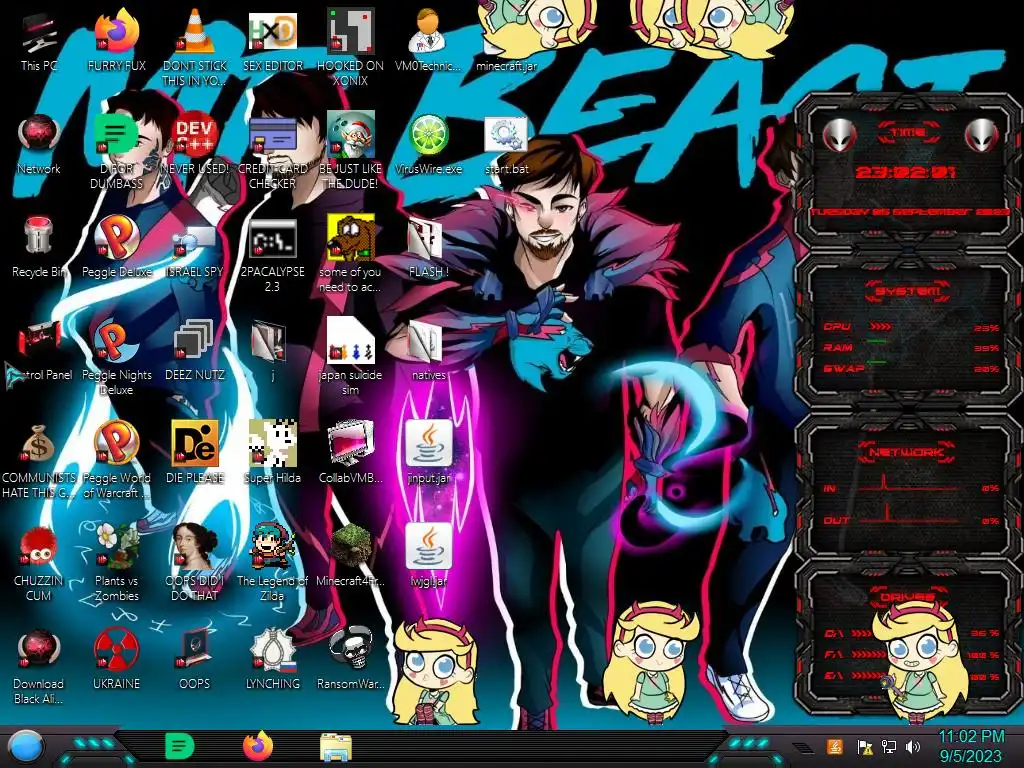
Task: Select the Peggle World of Warcraft shortcut
Action: pos(117,444)
